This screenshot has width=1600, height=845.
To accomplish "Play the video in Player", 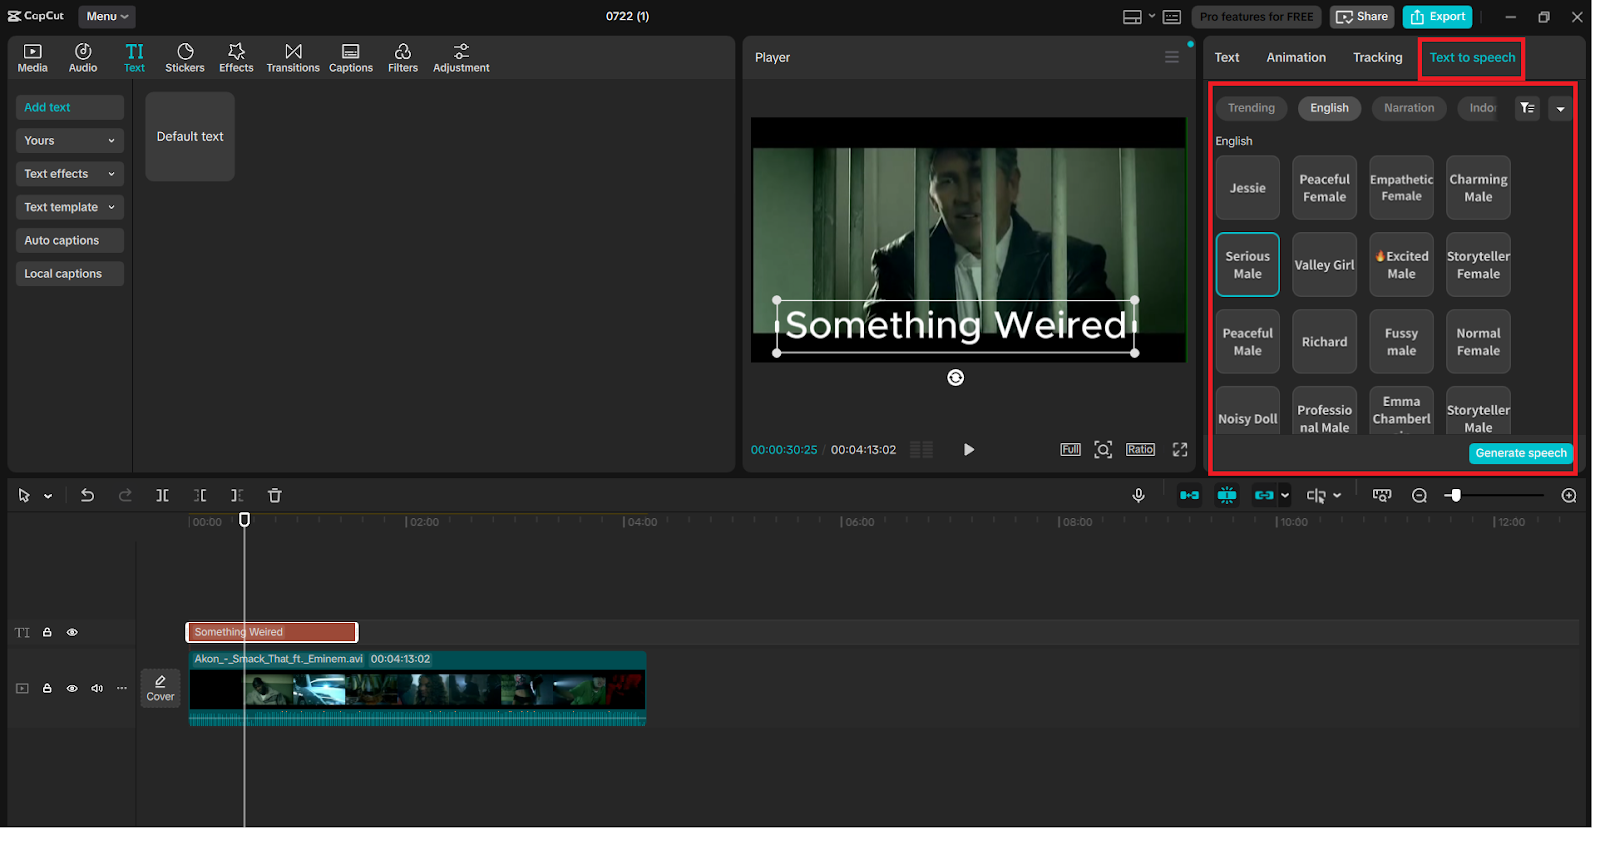I will 968,450.
